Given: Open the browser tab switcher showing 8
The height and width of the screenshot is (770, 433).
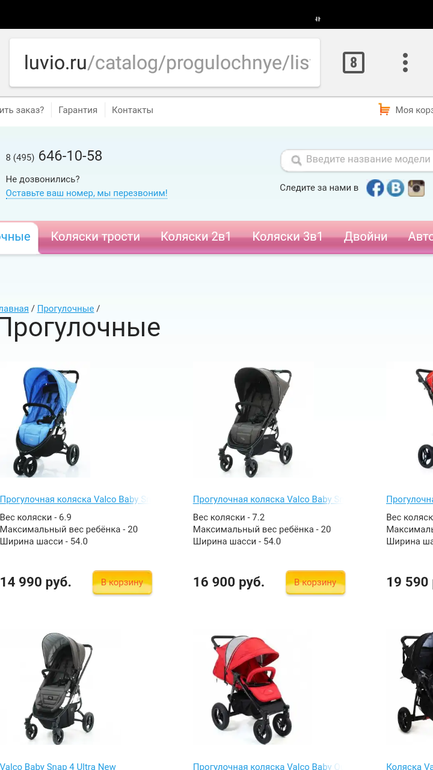Looking at the screenshot, I should click(353, 62).
